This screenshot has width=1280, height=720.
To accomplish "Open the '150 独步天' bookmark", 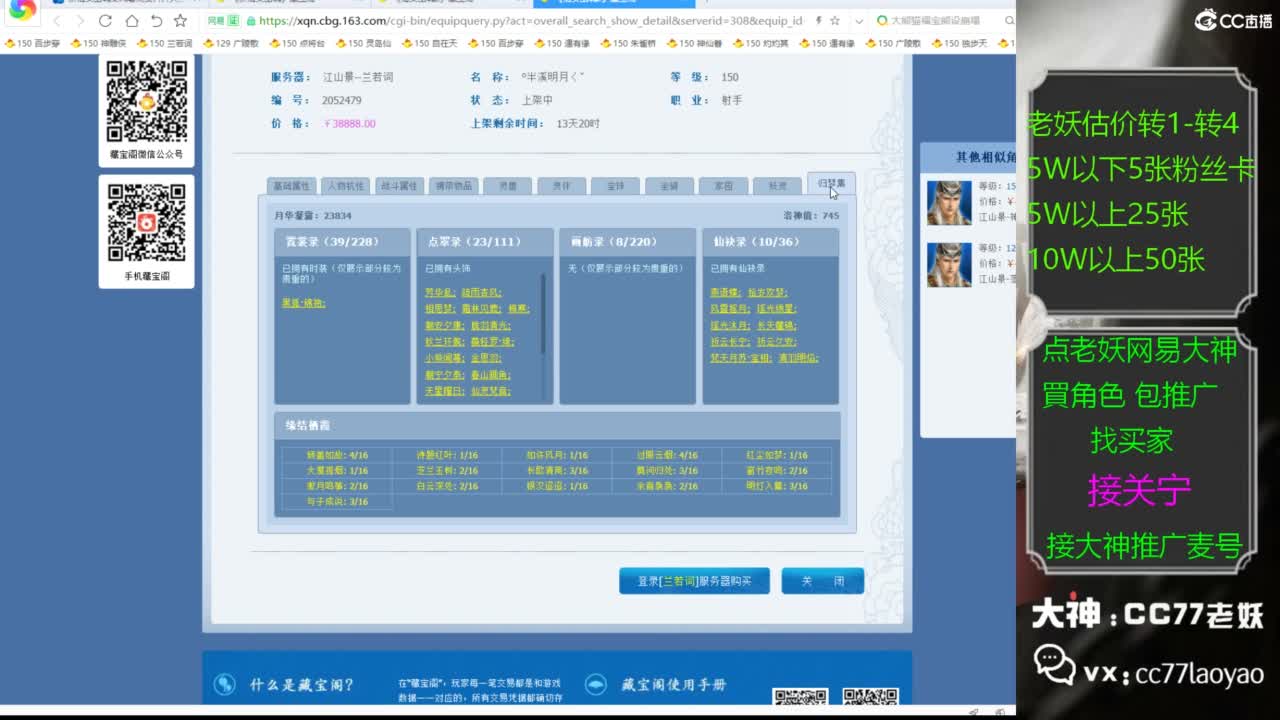I will (x=959, y=43).
